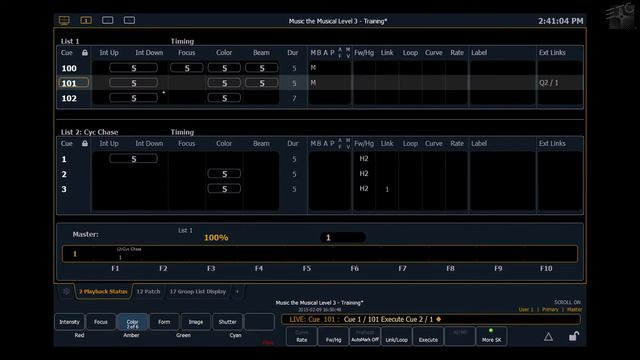This screenshot has height=360, width=640.
Task: Click the Beam time field of cue 101
Action: [262, 83]
